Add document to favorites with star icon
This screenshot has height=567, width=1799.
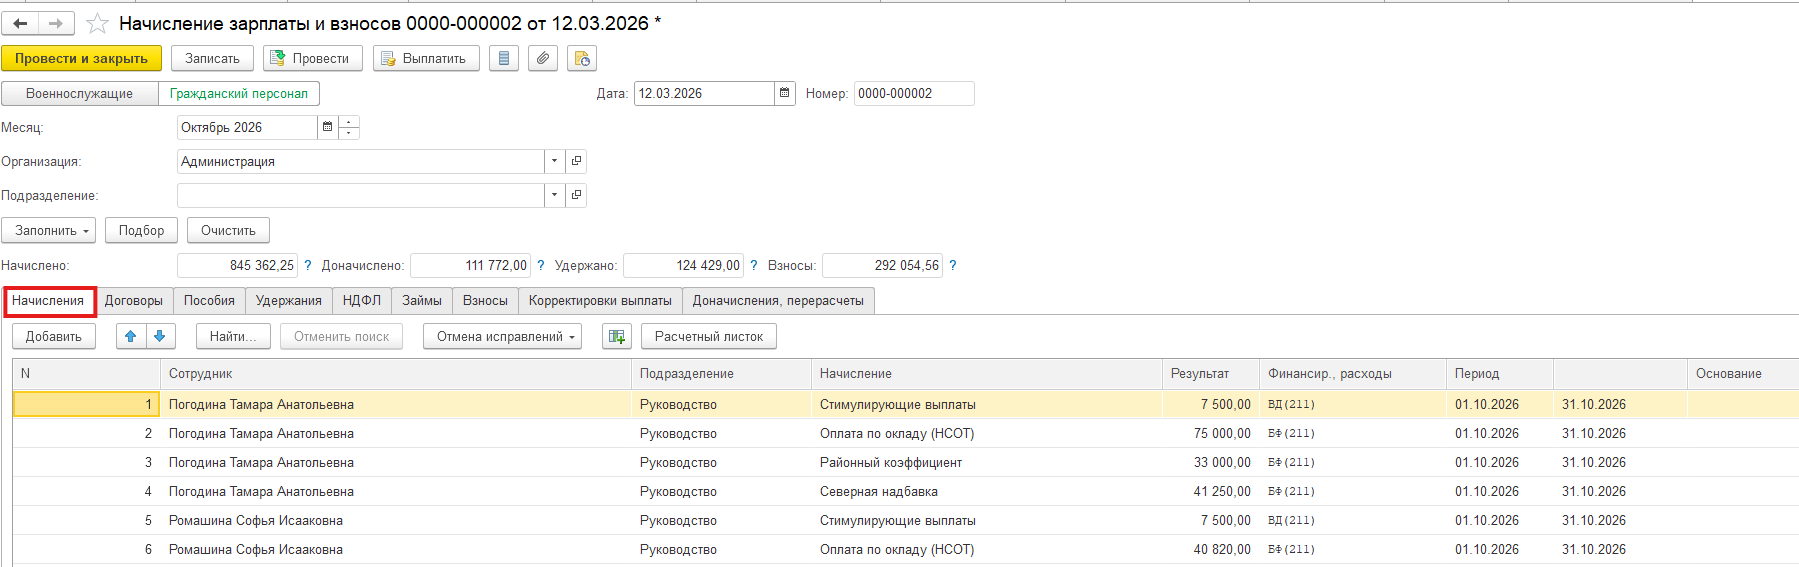pyautogui.click(x=97, y=23)
